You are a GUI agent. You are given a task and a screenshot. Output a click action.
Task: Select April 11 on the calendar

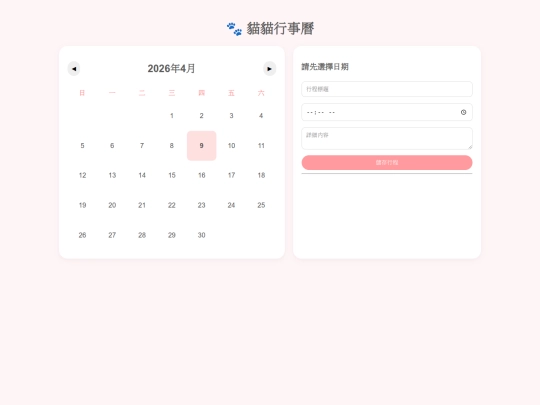pos(261,146)
